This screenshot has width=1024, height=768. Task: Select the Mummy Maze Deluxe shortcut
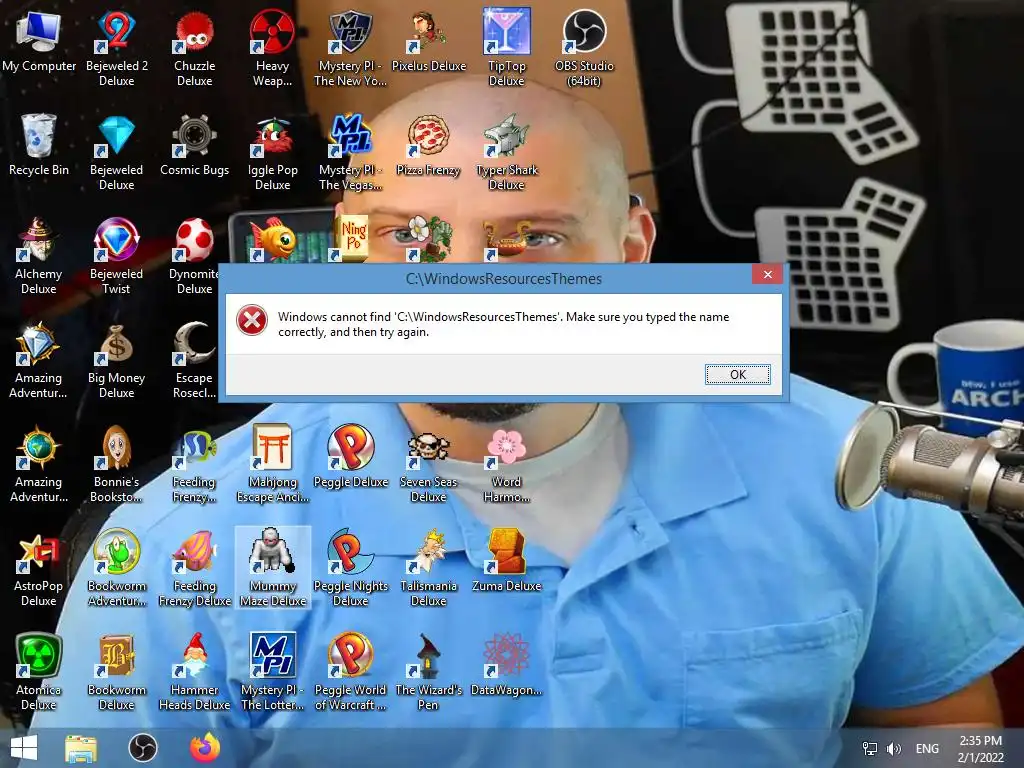[272, 568]
